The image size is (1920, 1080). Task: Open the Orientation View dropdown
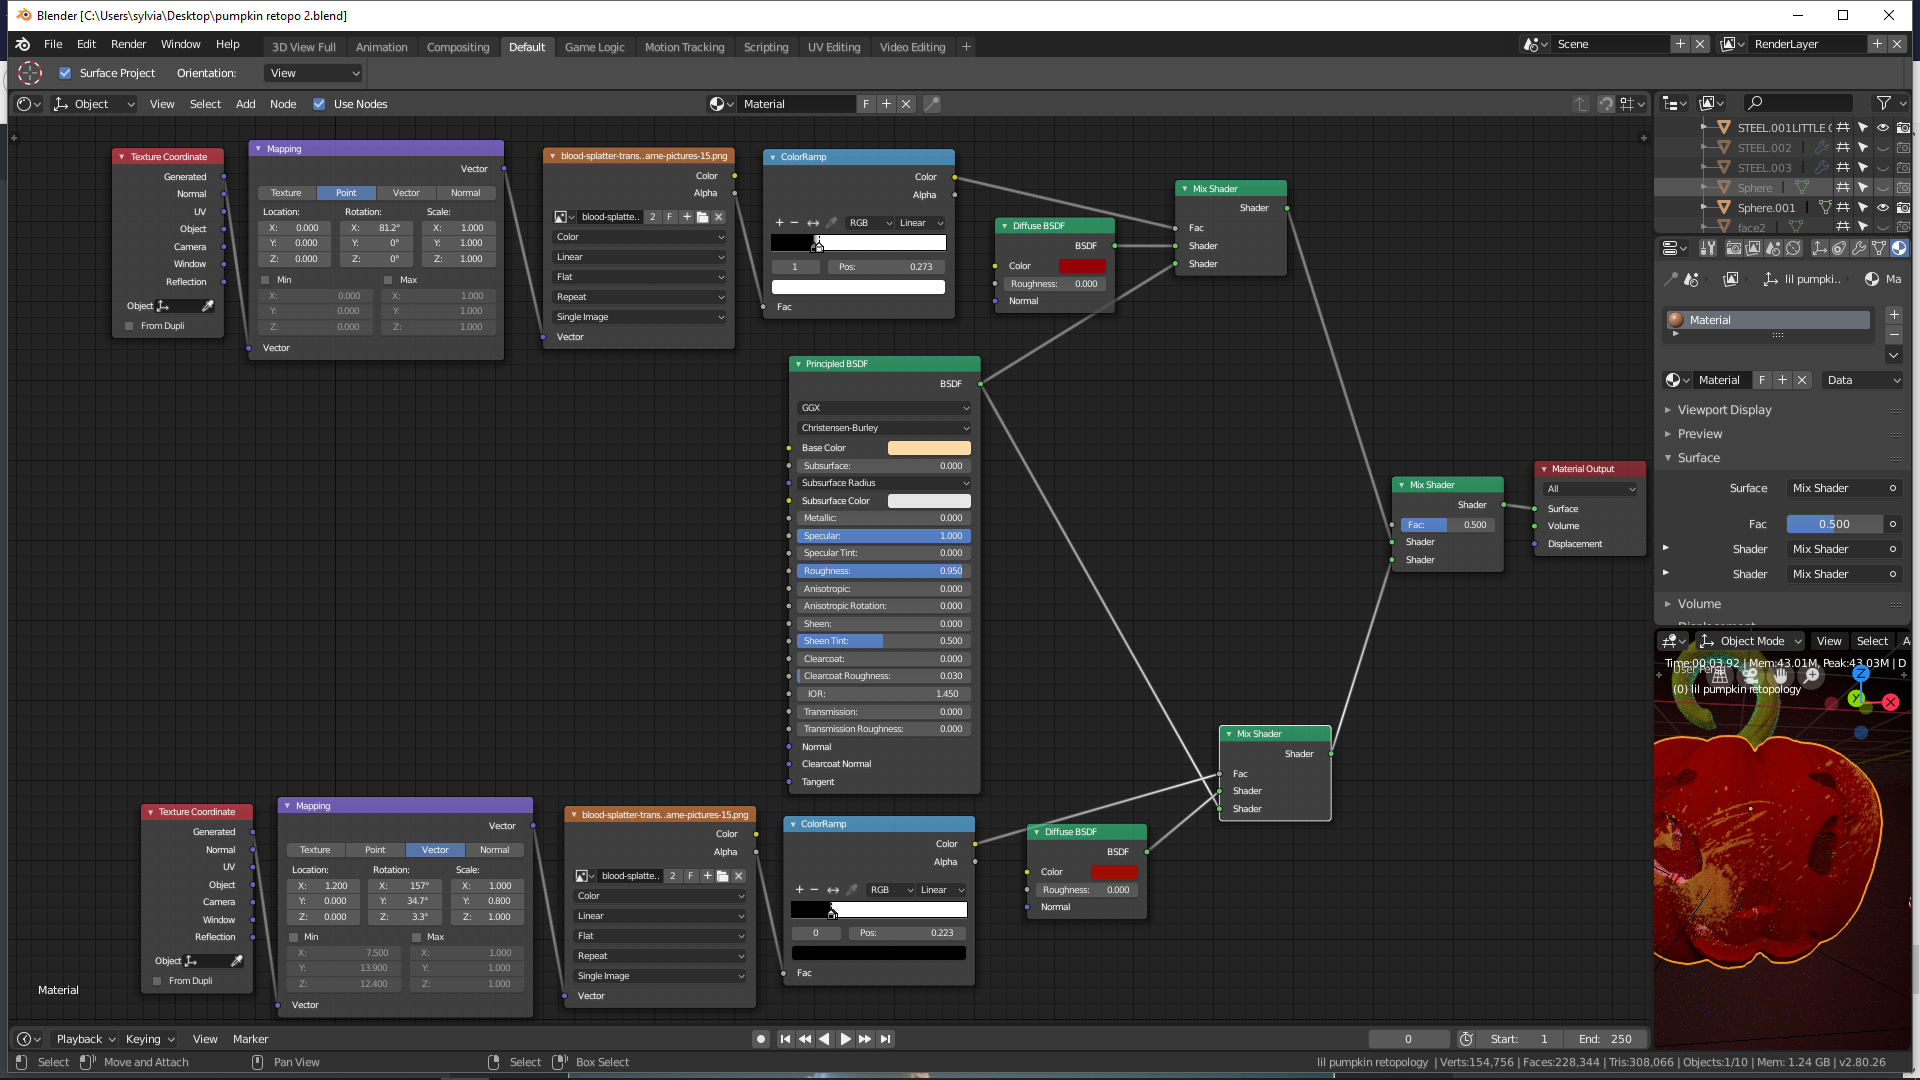[x=314, y=73]
